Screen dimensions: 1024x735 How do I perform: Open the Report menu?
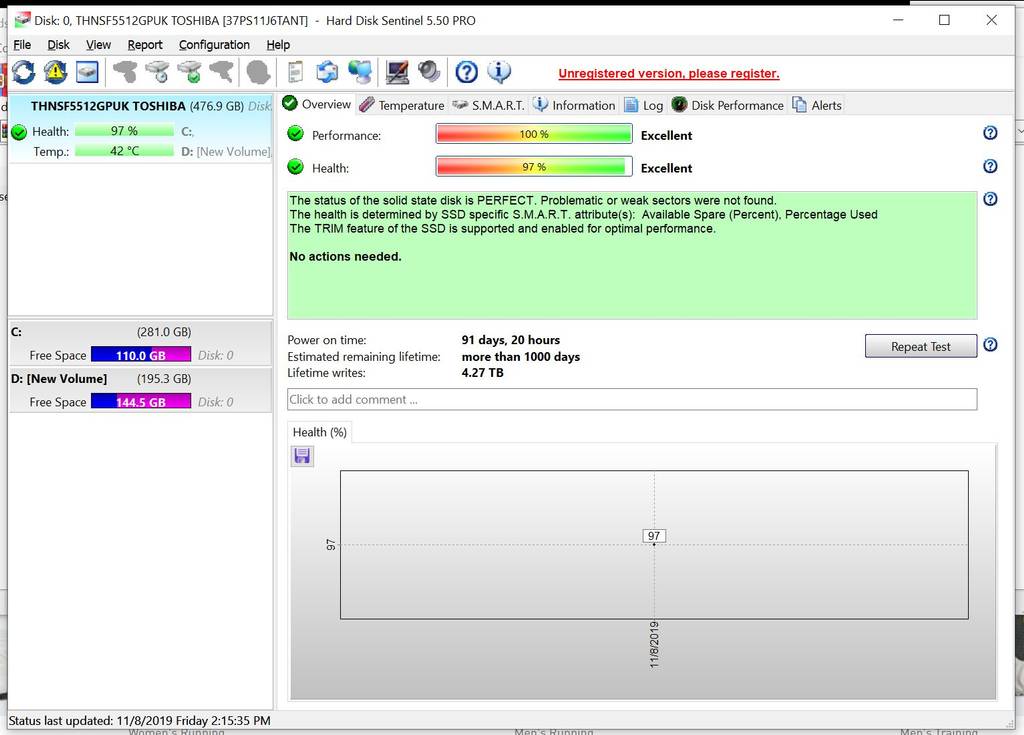click(x=145, y=45)
